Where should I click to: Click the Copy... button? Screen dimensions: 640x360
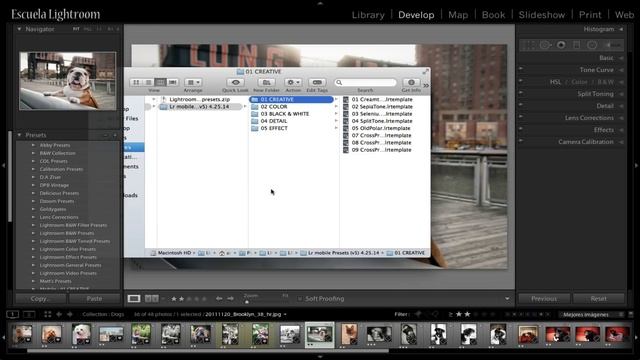(41, 299)
